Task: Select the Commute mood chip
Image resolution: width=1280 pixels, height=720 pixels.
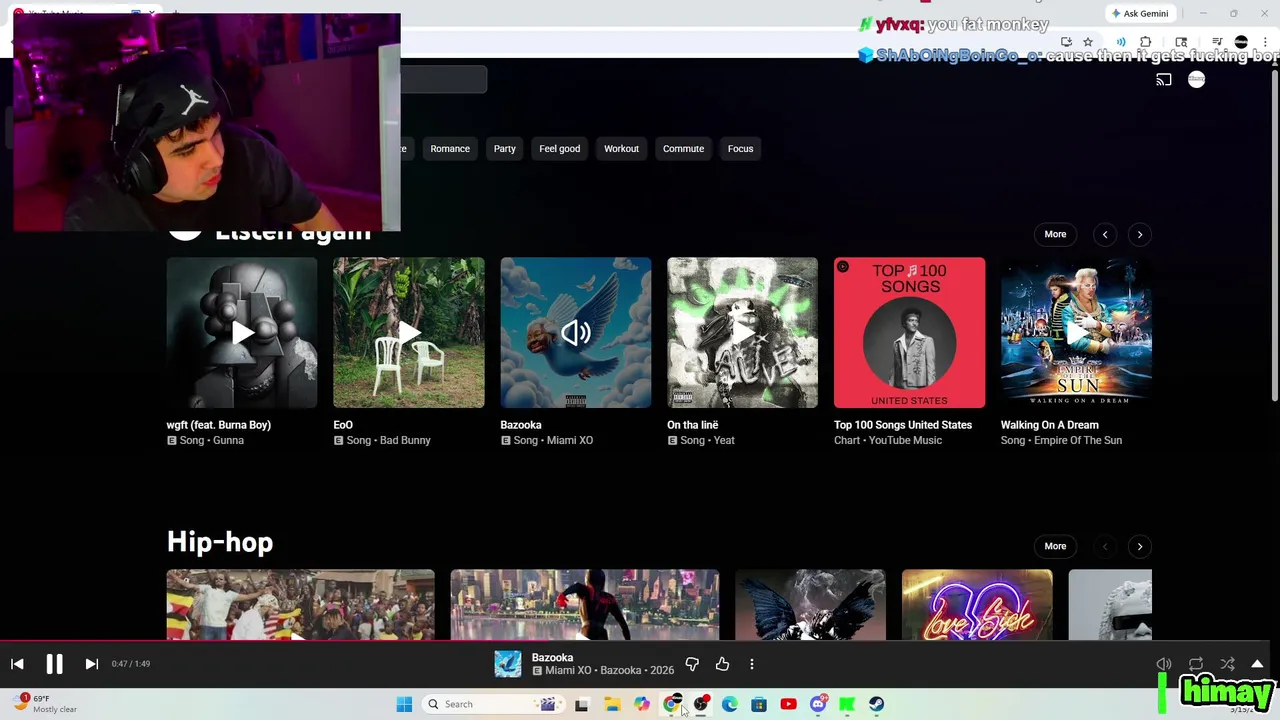Action: pyautogui.click(x=683, y=149)
